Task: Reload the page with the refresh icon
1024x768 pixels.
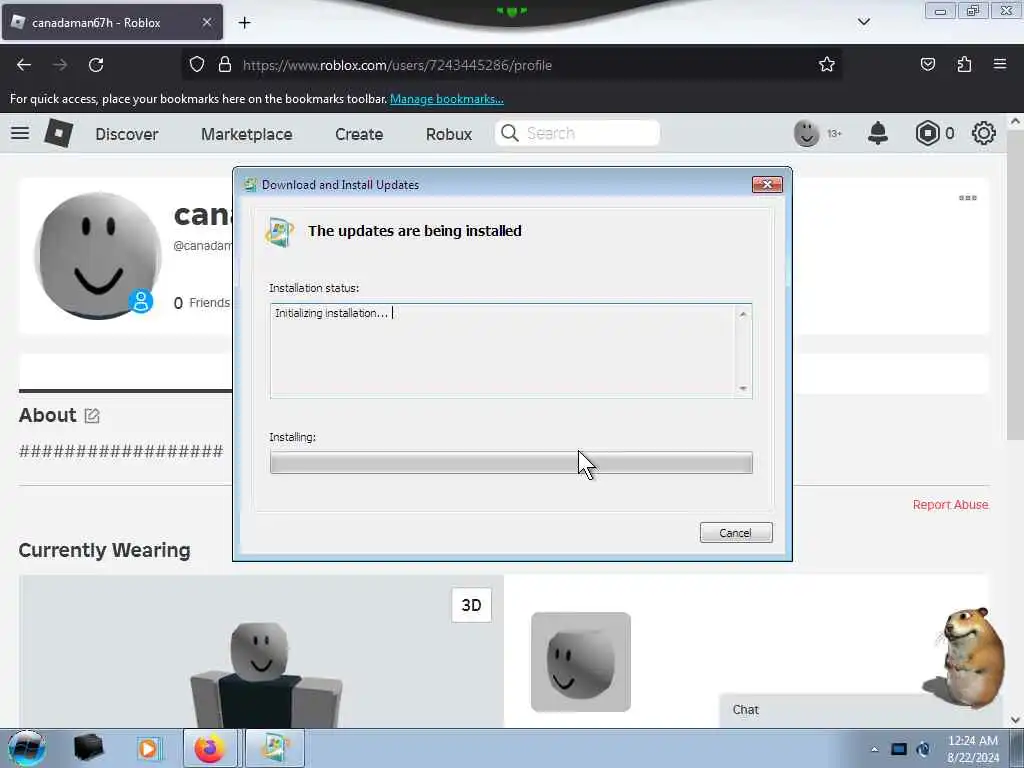Action: point(96,65)
